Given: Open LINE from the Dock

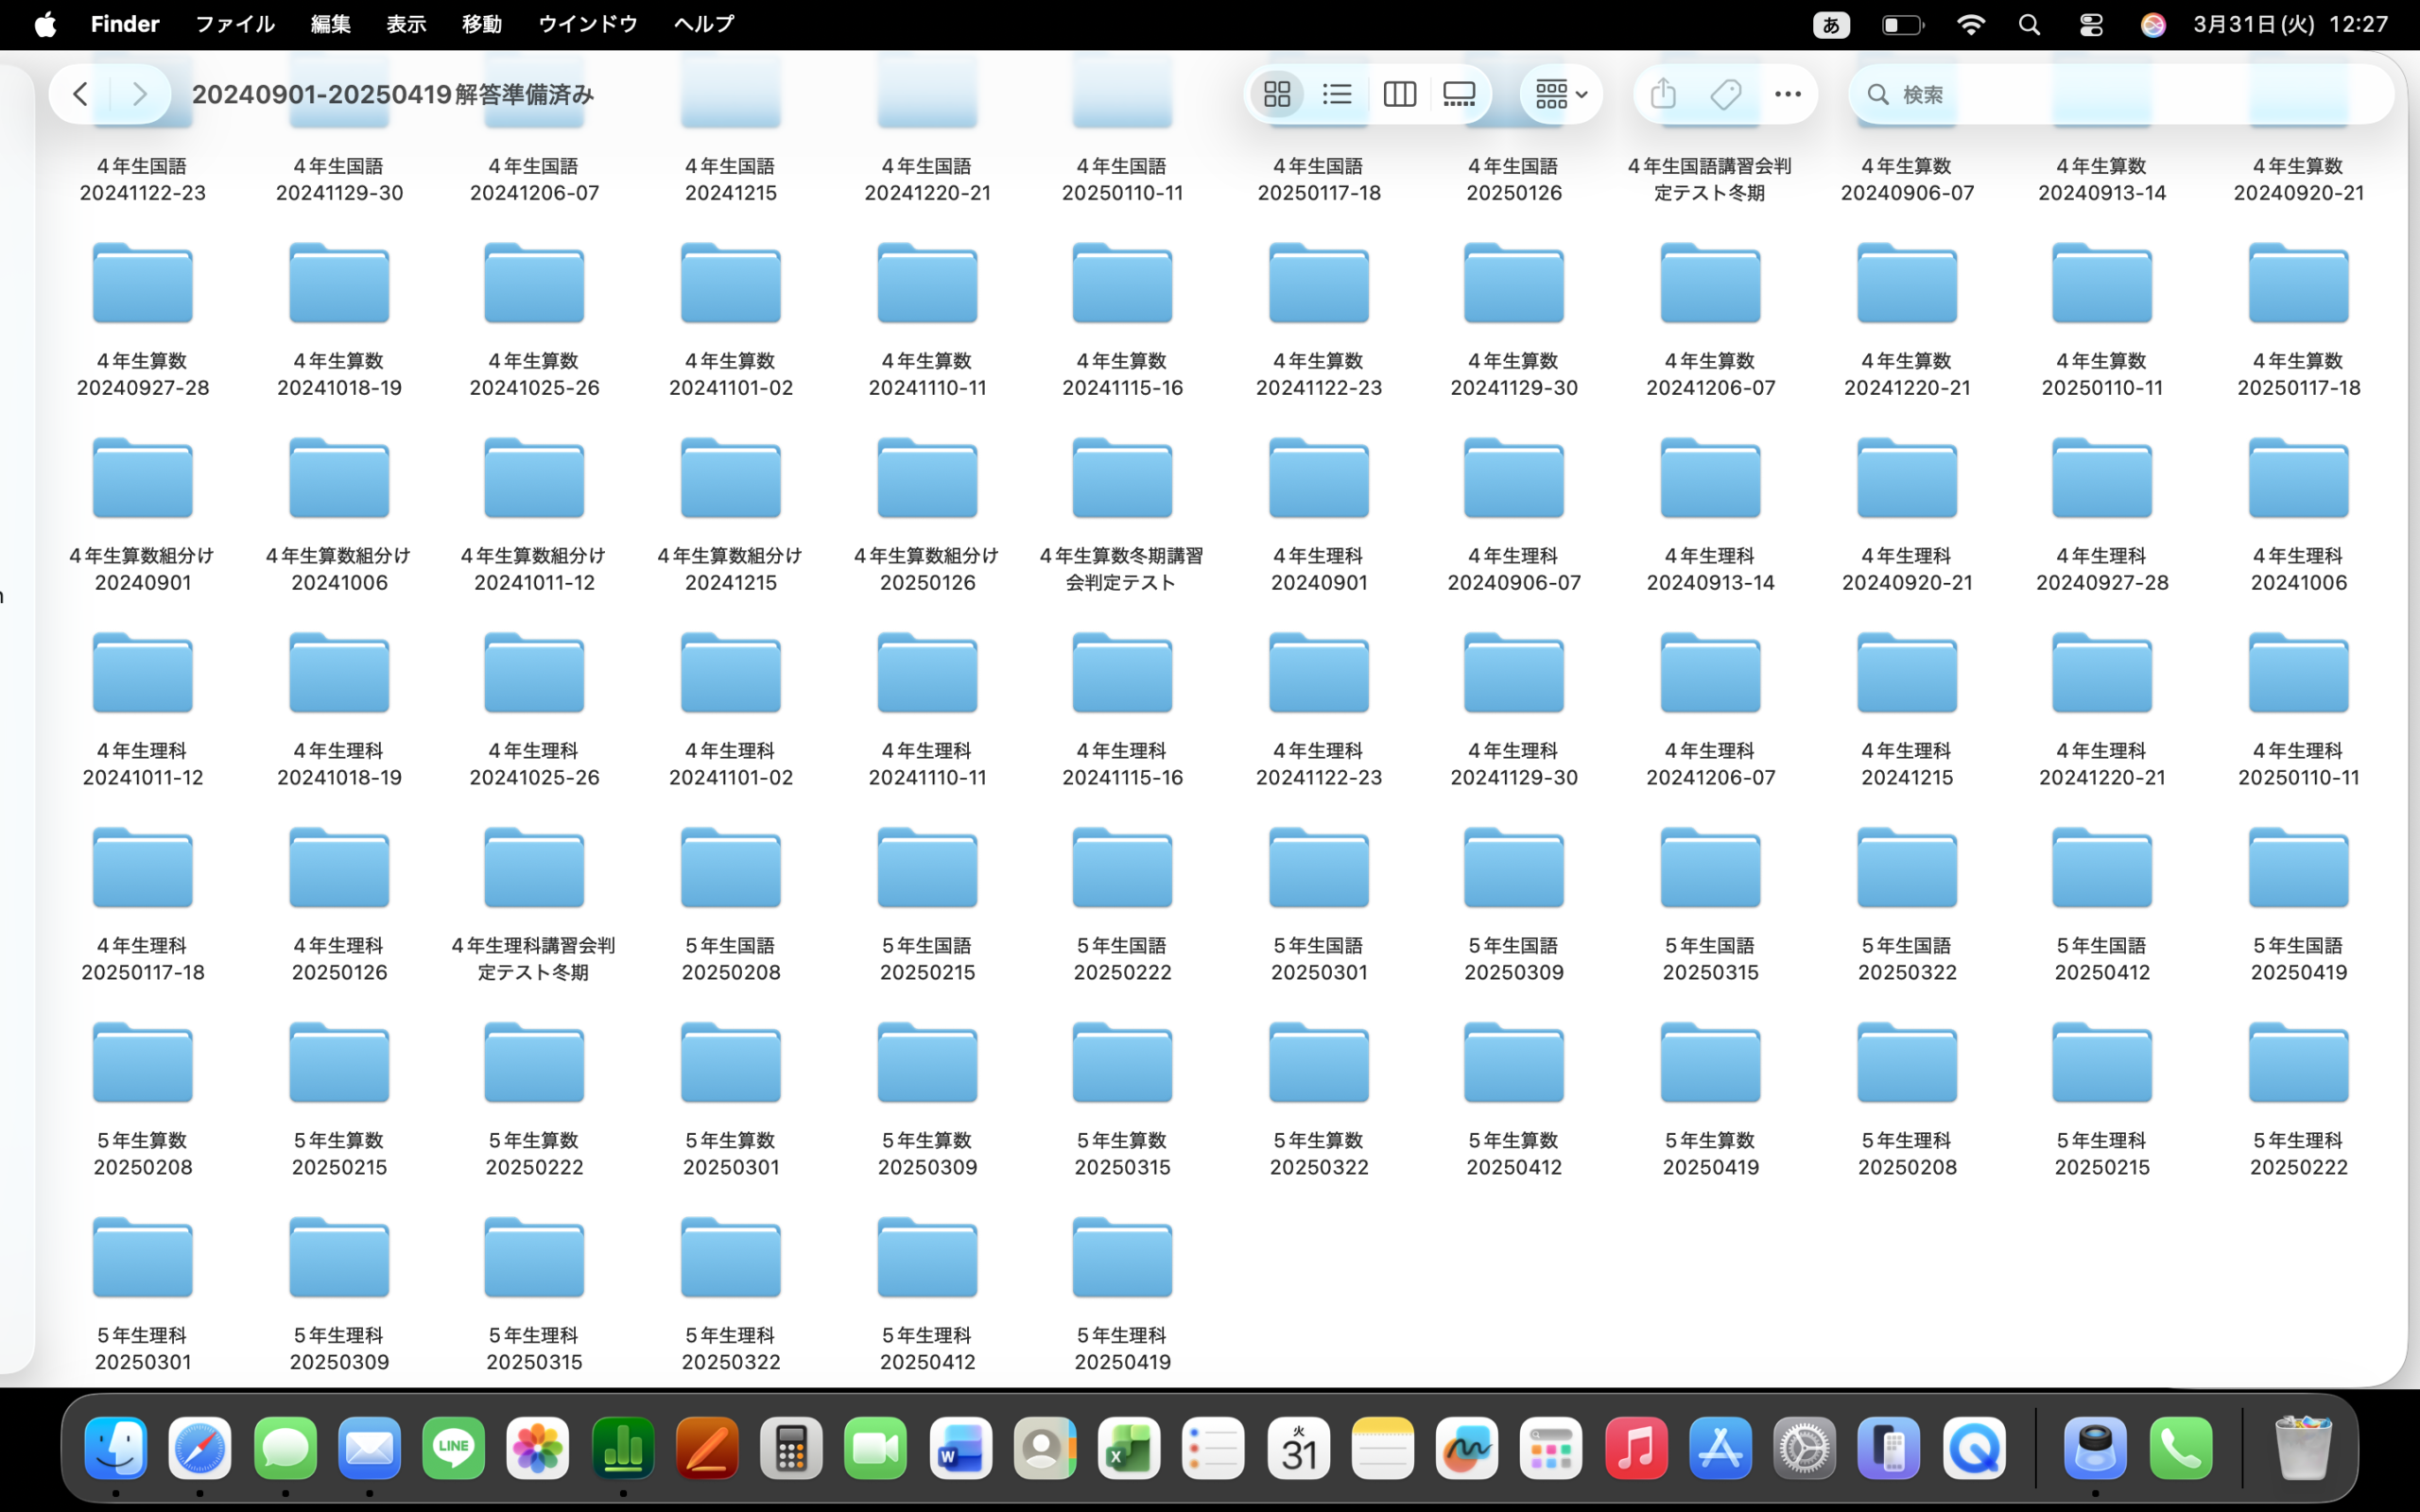Looking at the screenshot, I should click(454, 1448).
